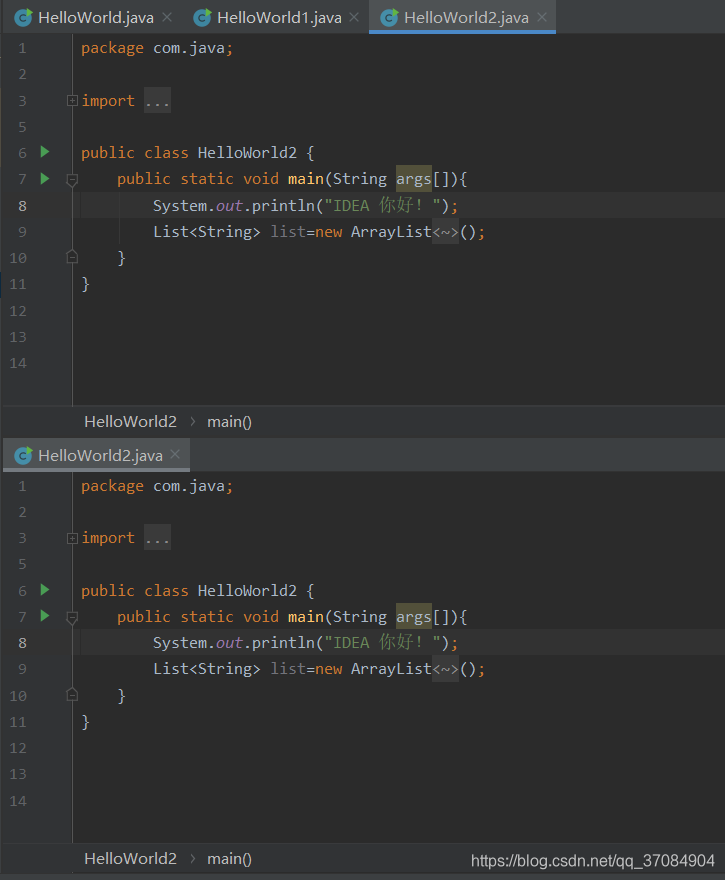The width and height of the screenshot is (725, 880).
Task: Expand the folded import ellipsis in top pane
Action: tap(157, 100)
